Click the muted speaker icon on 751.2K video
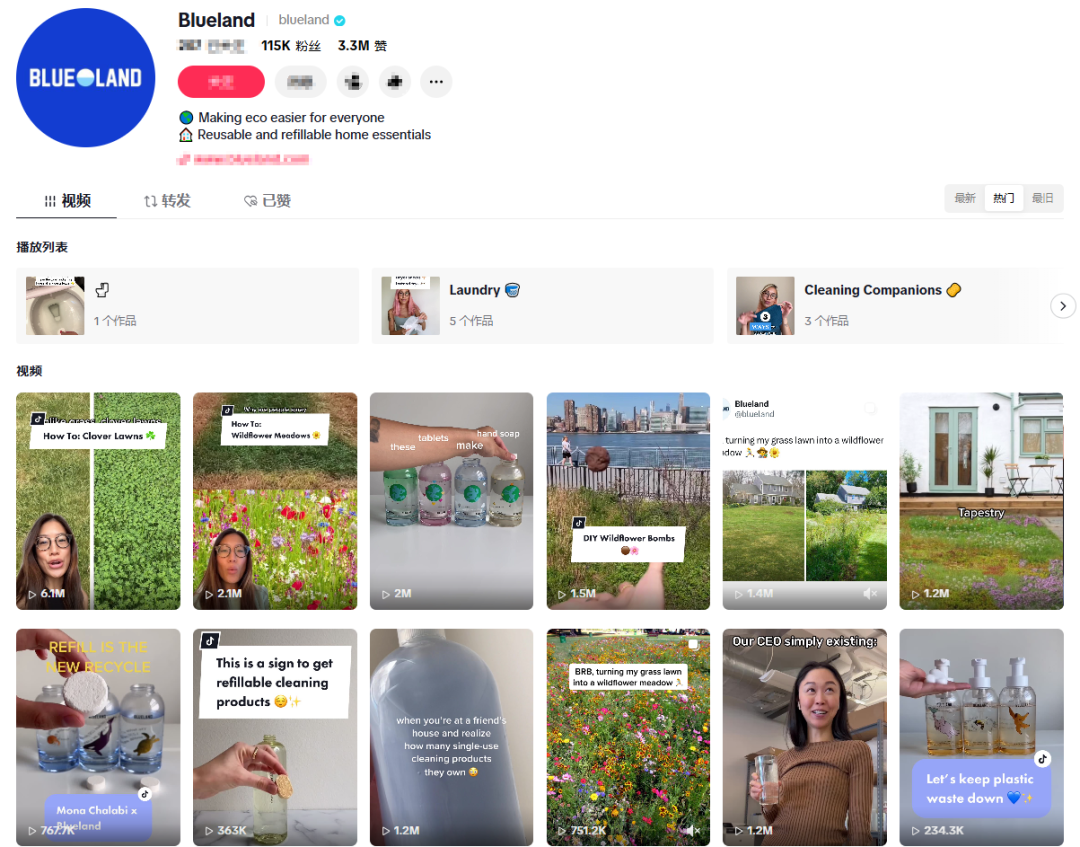The height and width of the screenshot is (847, 1080). tap(694, 830)
